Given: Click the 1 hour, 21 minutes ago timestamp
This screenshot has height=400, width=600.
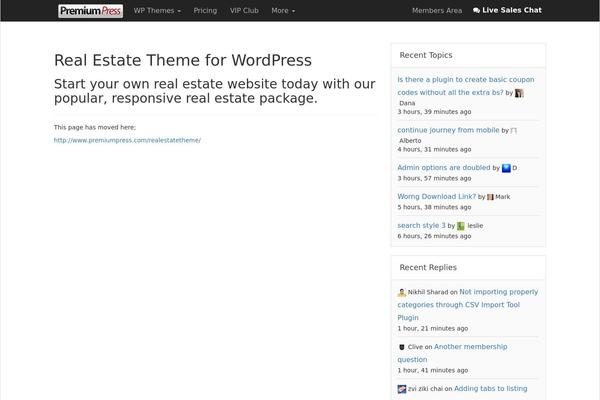Looking at the screenshot, I should pyautogui.click(x=433, y=328).
